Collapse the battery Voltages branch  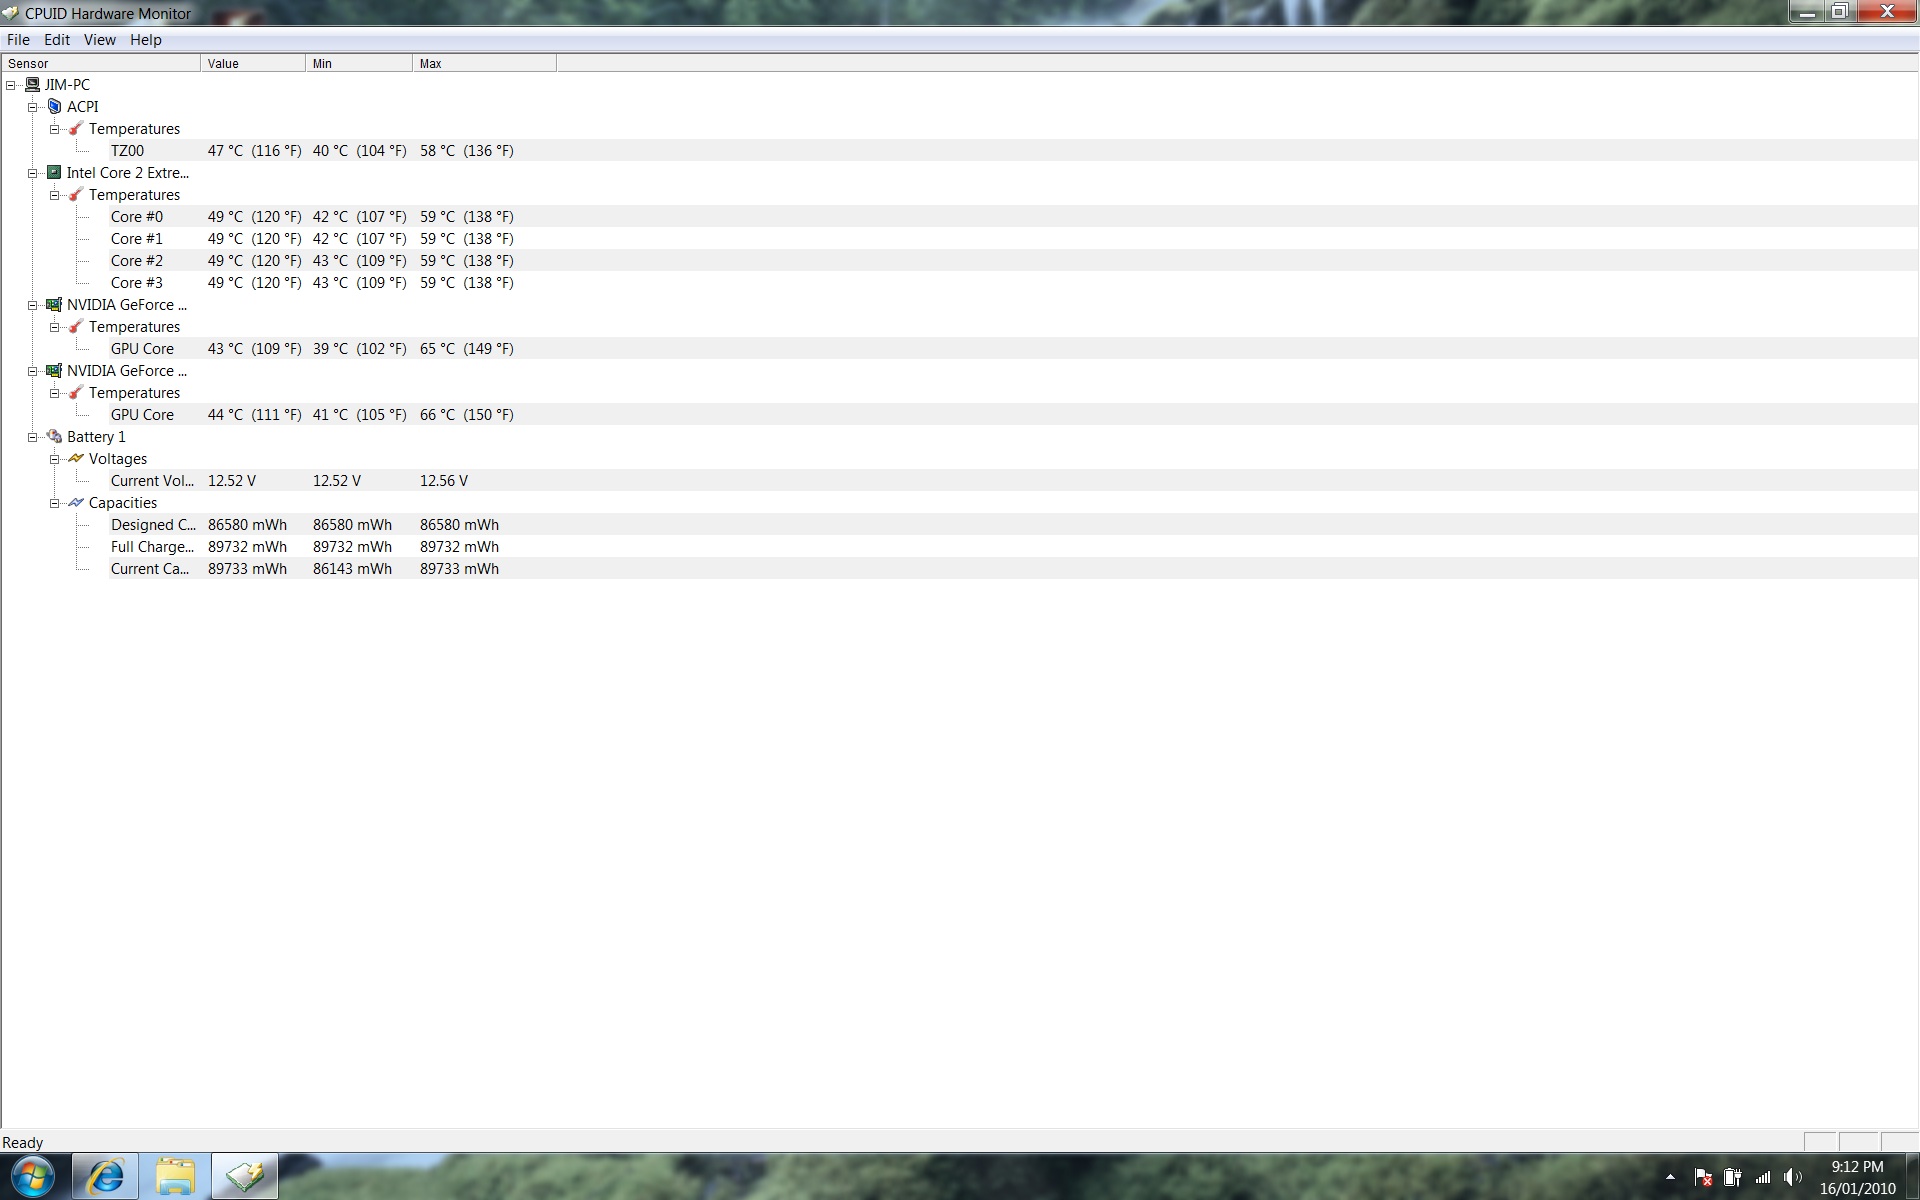55,459
